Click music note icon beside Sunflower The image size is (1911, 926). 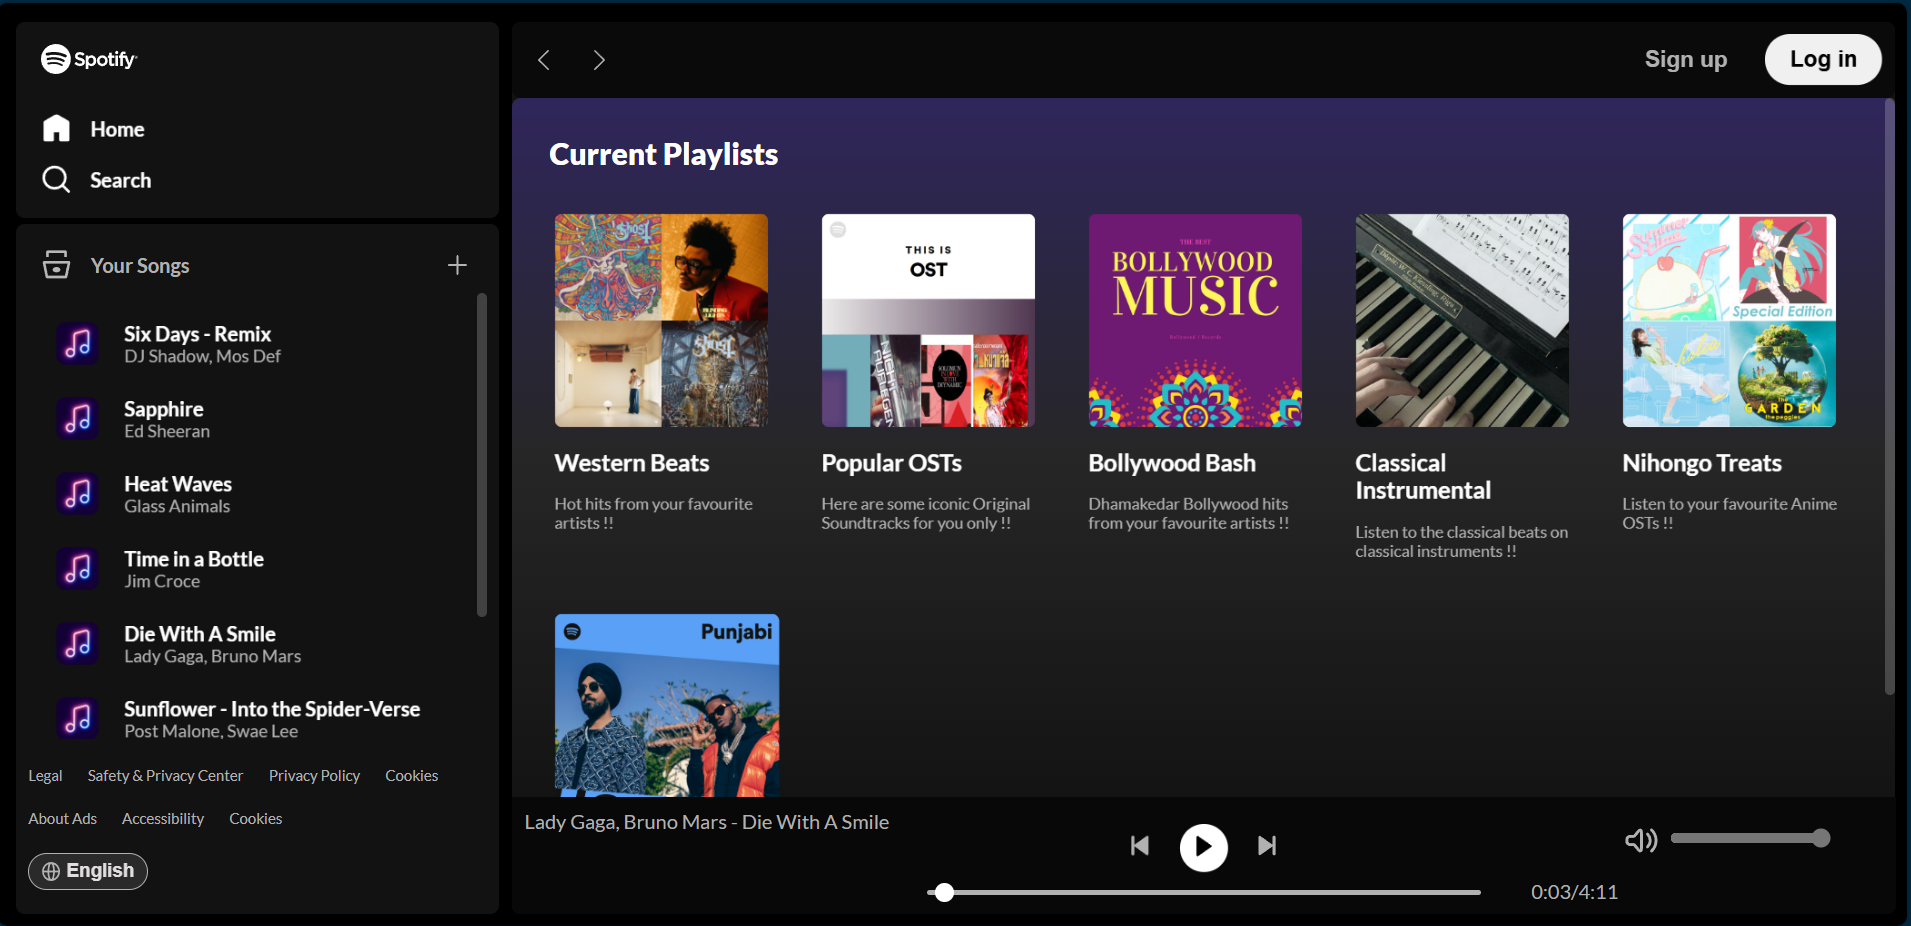tap(78, 719)
